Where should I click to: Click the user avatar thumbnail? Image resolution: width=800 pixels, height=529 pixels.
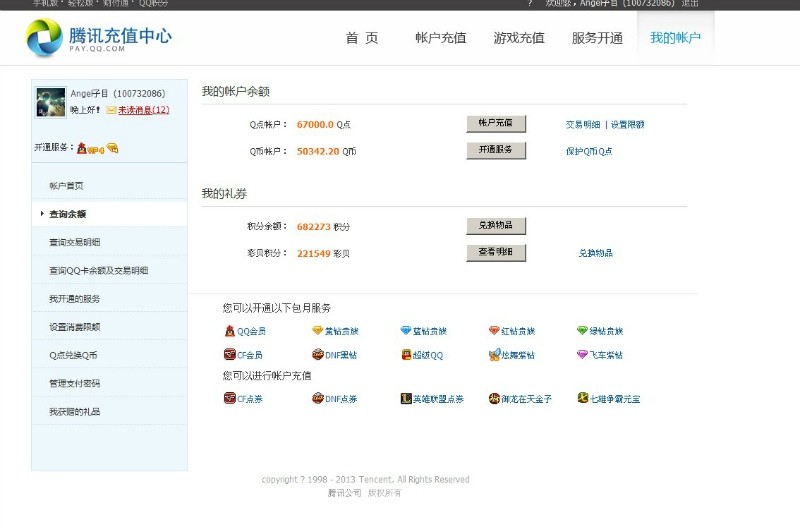51,103
